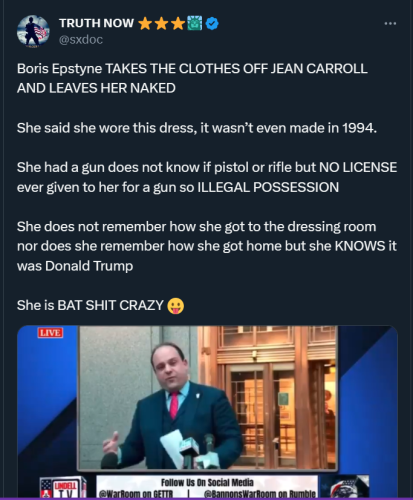Open the three-dot more options menu

[x=390, y=24]
